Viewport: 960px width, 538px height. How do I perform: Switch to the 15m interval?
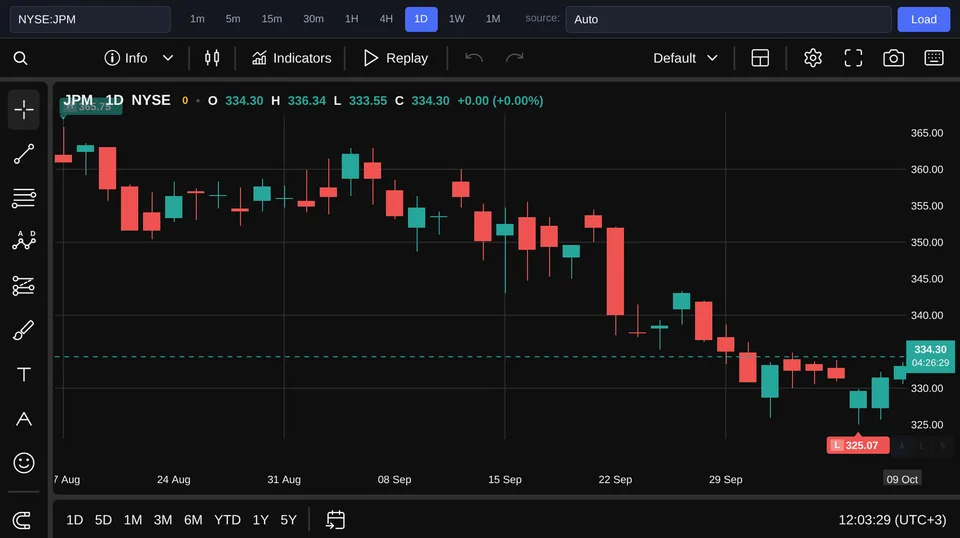272,19
